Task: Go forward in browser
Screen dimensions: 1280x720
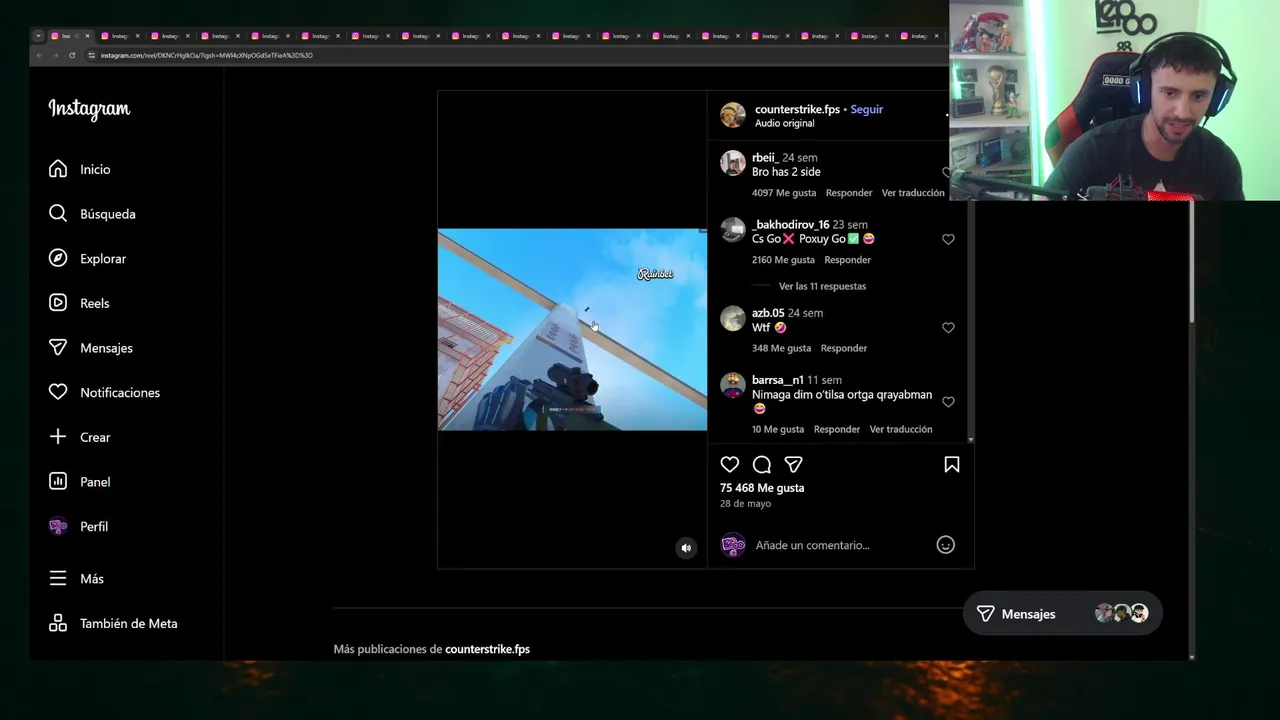Action: pos(56,55)
